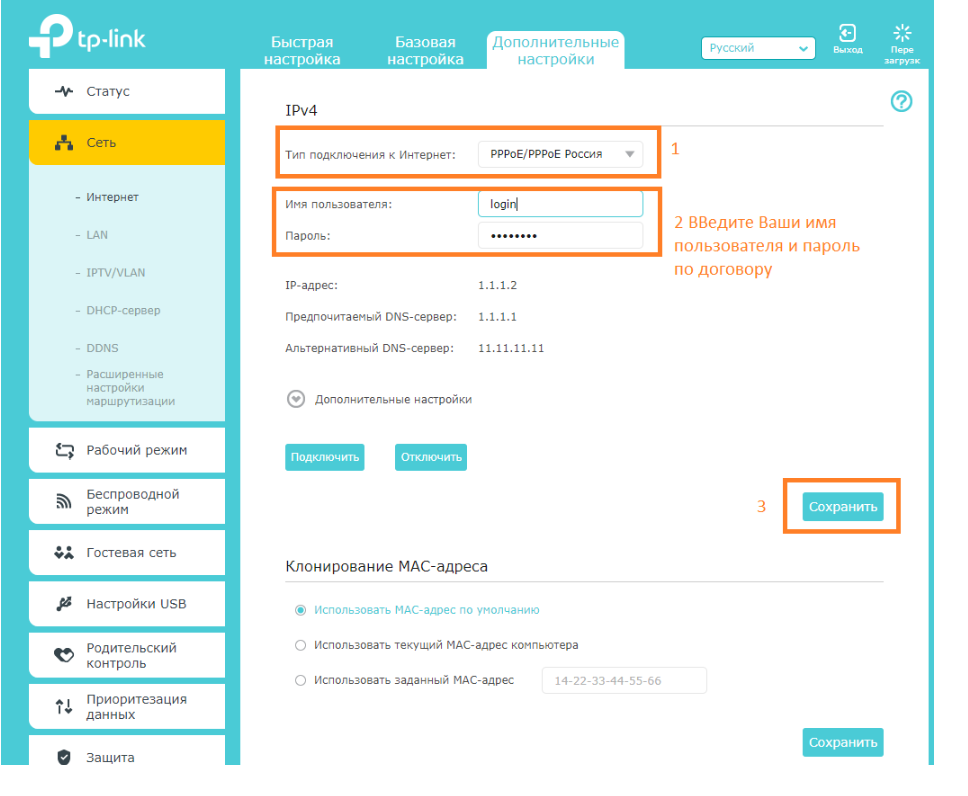Image resolution: width=968 pixels, height=796 pixels.
Task: Click the Настройки USB icon
Action: point(64,604)
